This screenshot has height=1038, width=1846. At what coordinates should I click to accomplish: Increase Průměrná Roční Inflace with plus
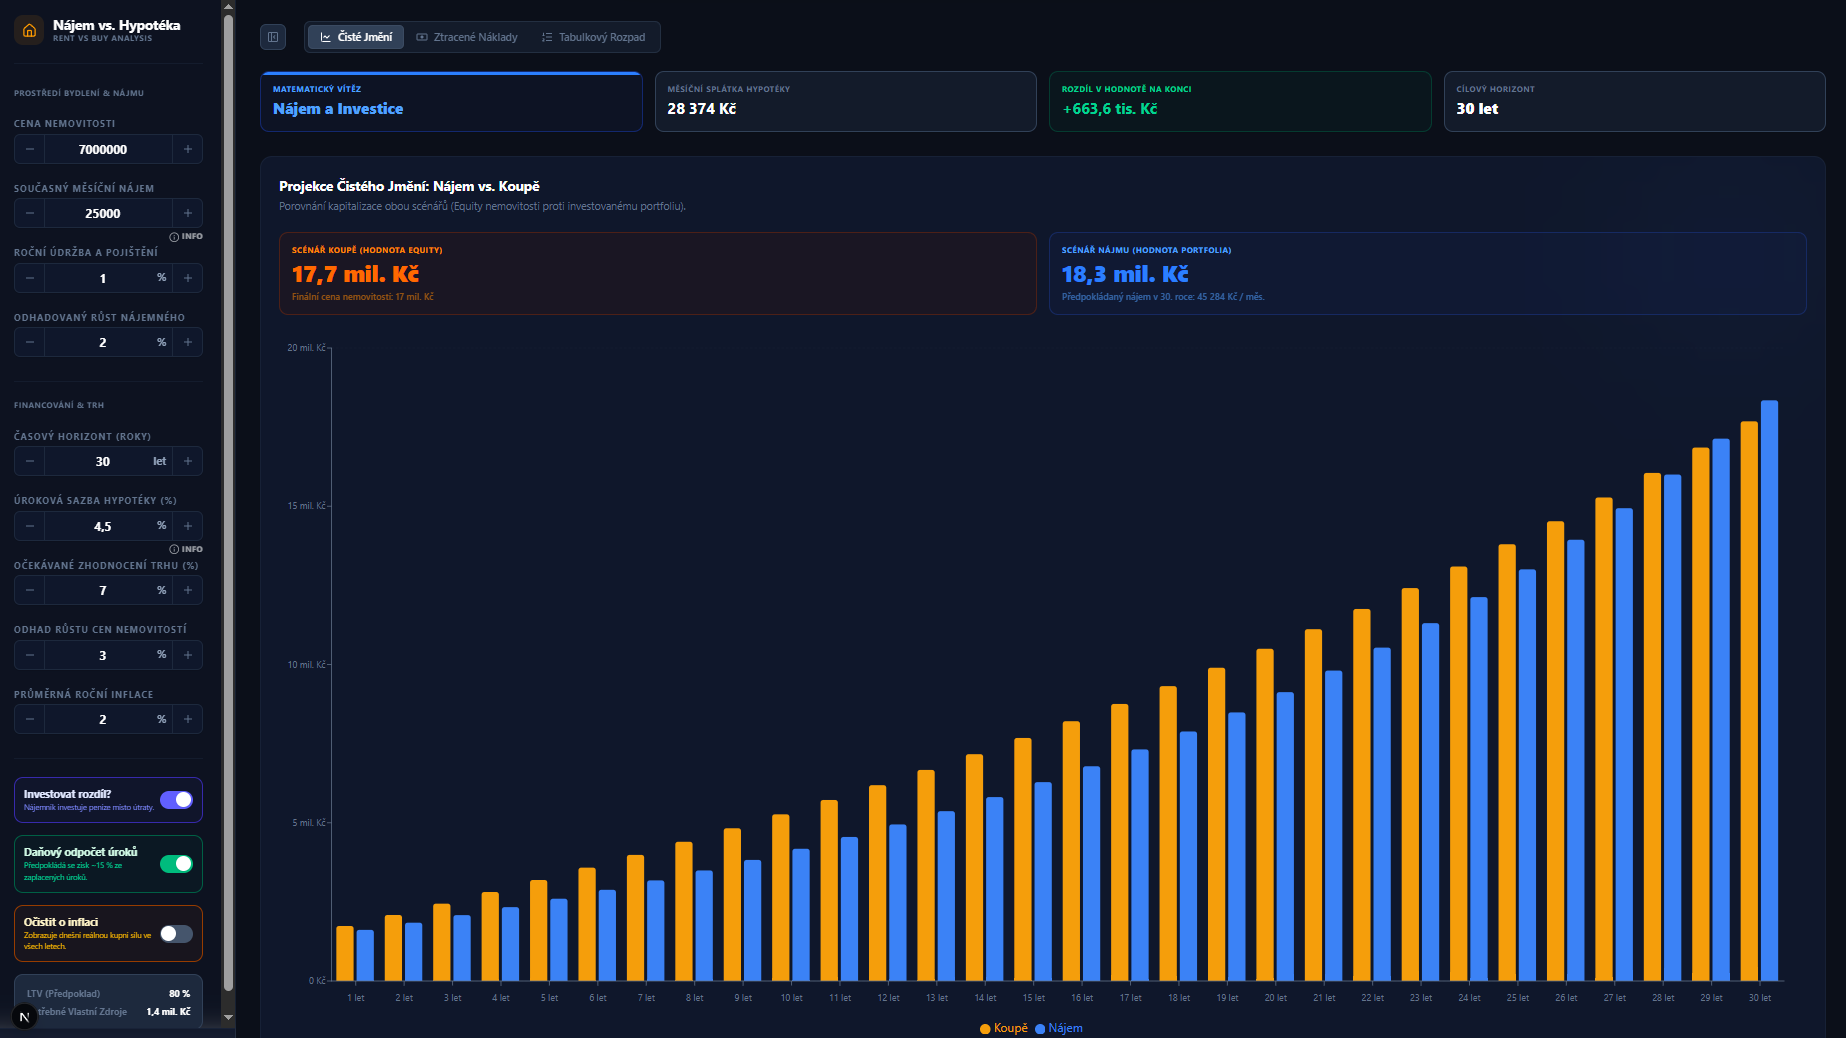click(188, 718)
